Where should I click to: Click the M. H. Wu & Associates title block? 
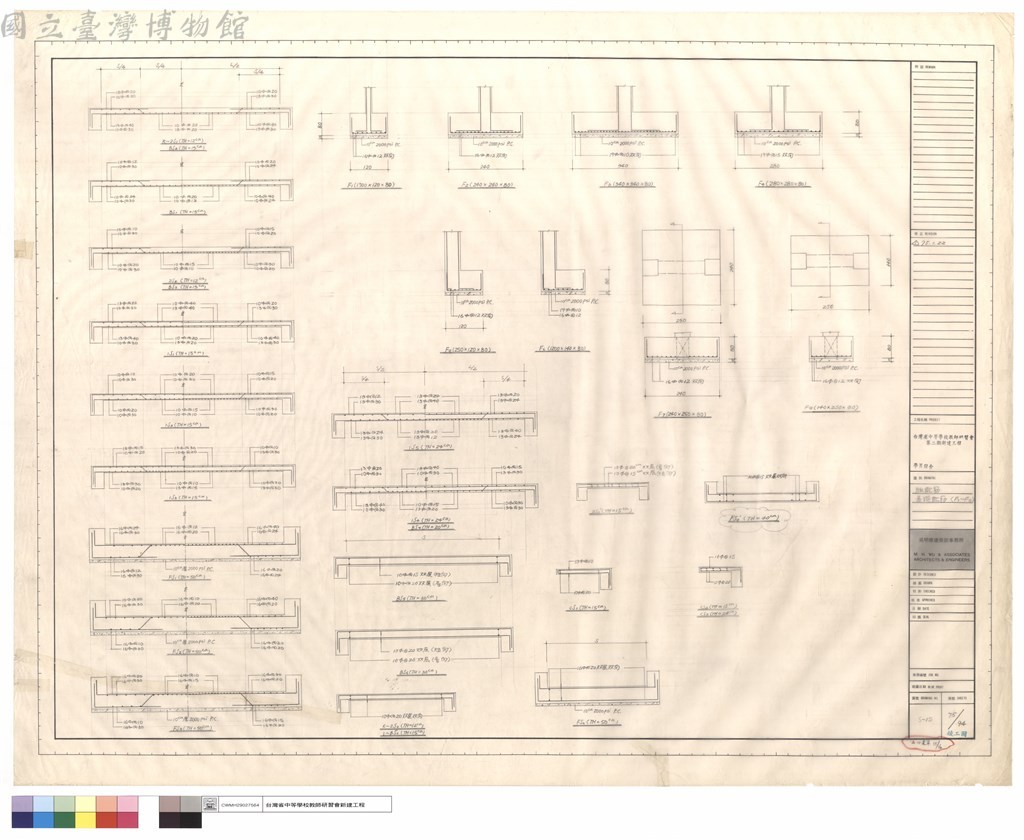(x=942, y=549)
